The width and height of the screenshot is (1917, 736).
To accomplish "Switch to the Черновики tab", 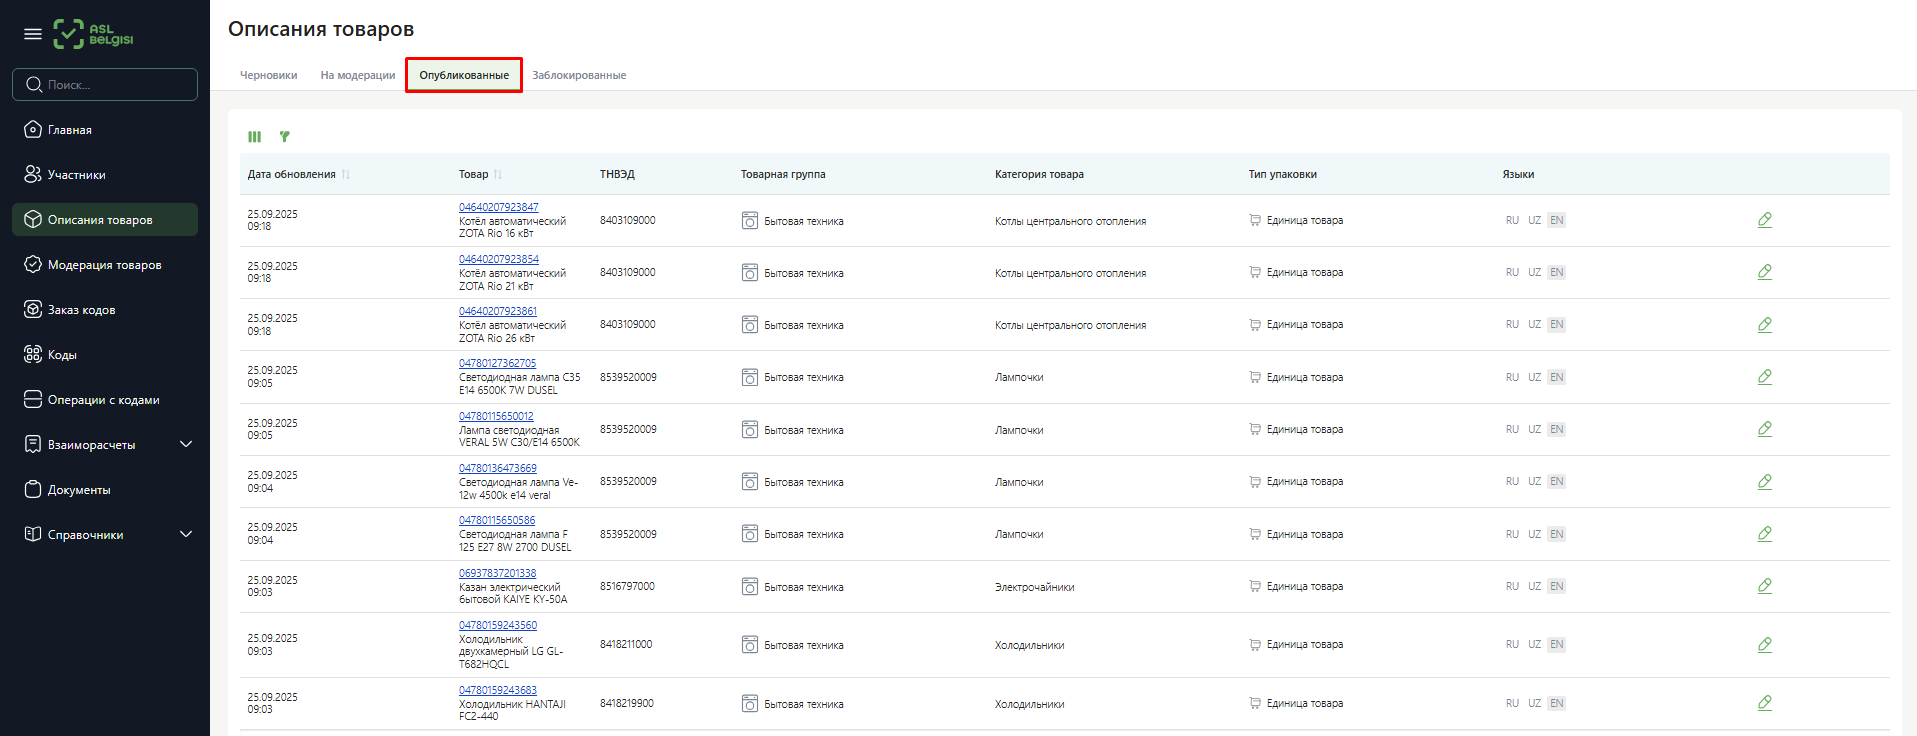I will (268, 75).
